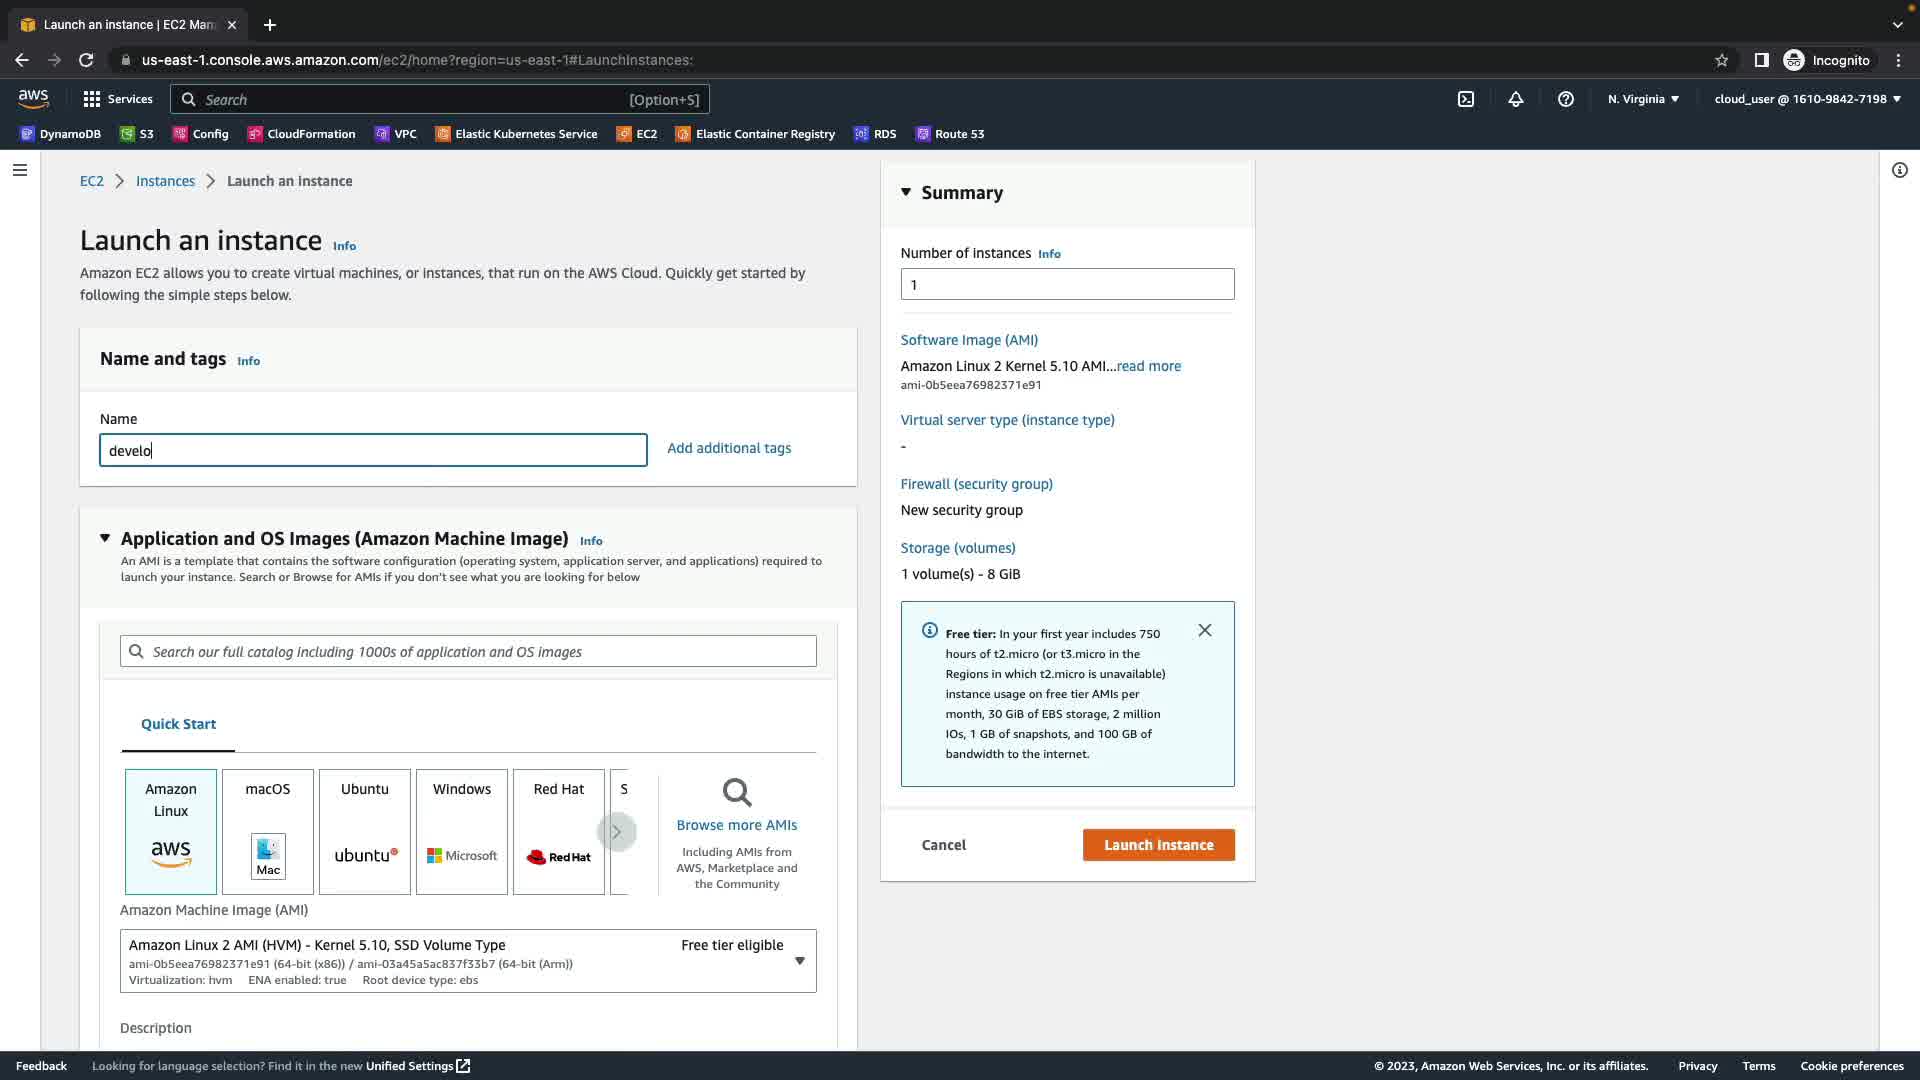Expand the Amazon Linux 2 AMI dropdown

(x=799, y=961)
